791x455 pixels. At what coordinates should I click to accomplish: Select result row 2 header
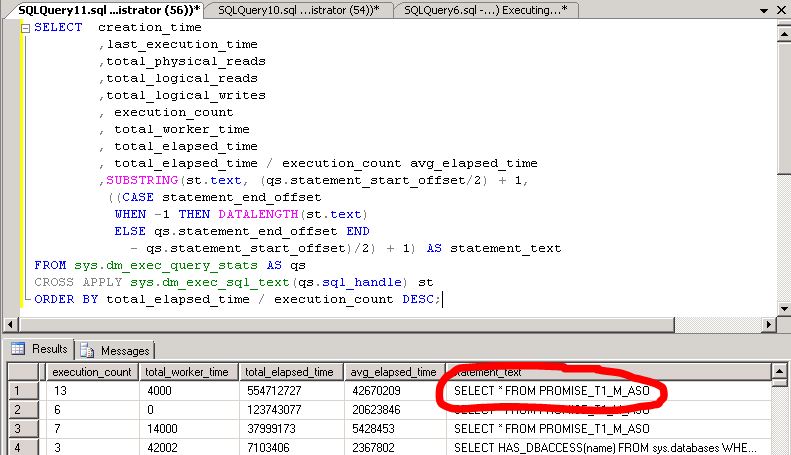click(x=23, y=410)
